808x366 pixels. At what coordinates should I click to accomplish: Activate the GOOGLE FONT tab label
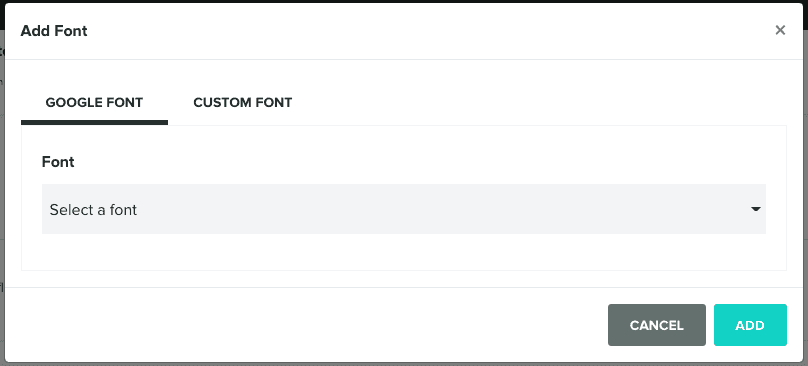(94, 103)
